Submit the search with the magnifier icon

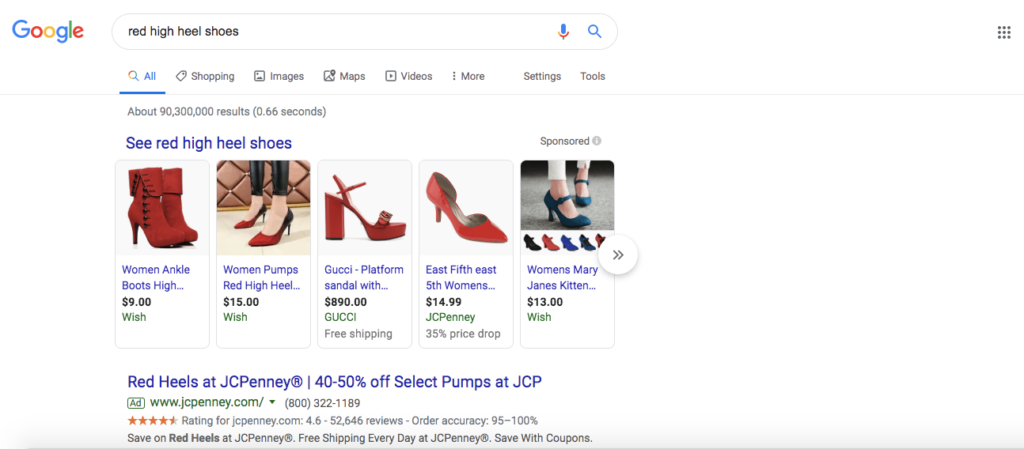pyautogui.click(x=594, y=31)
